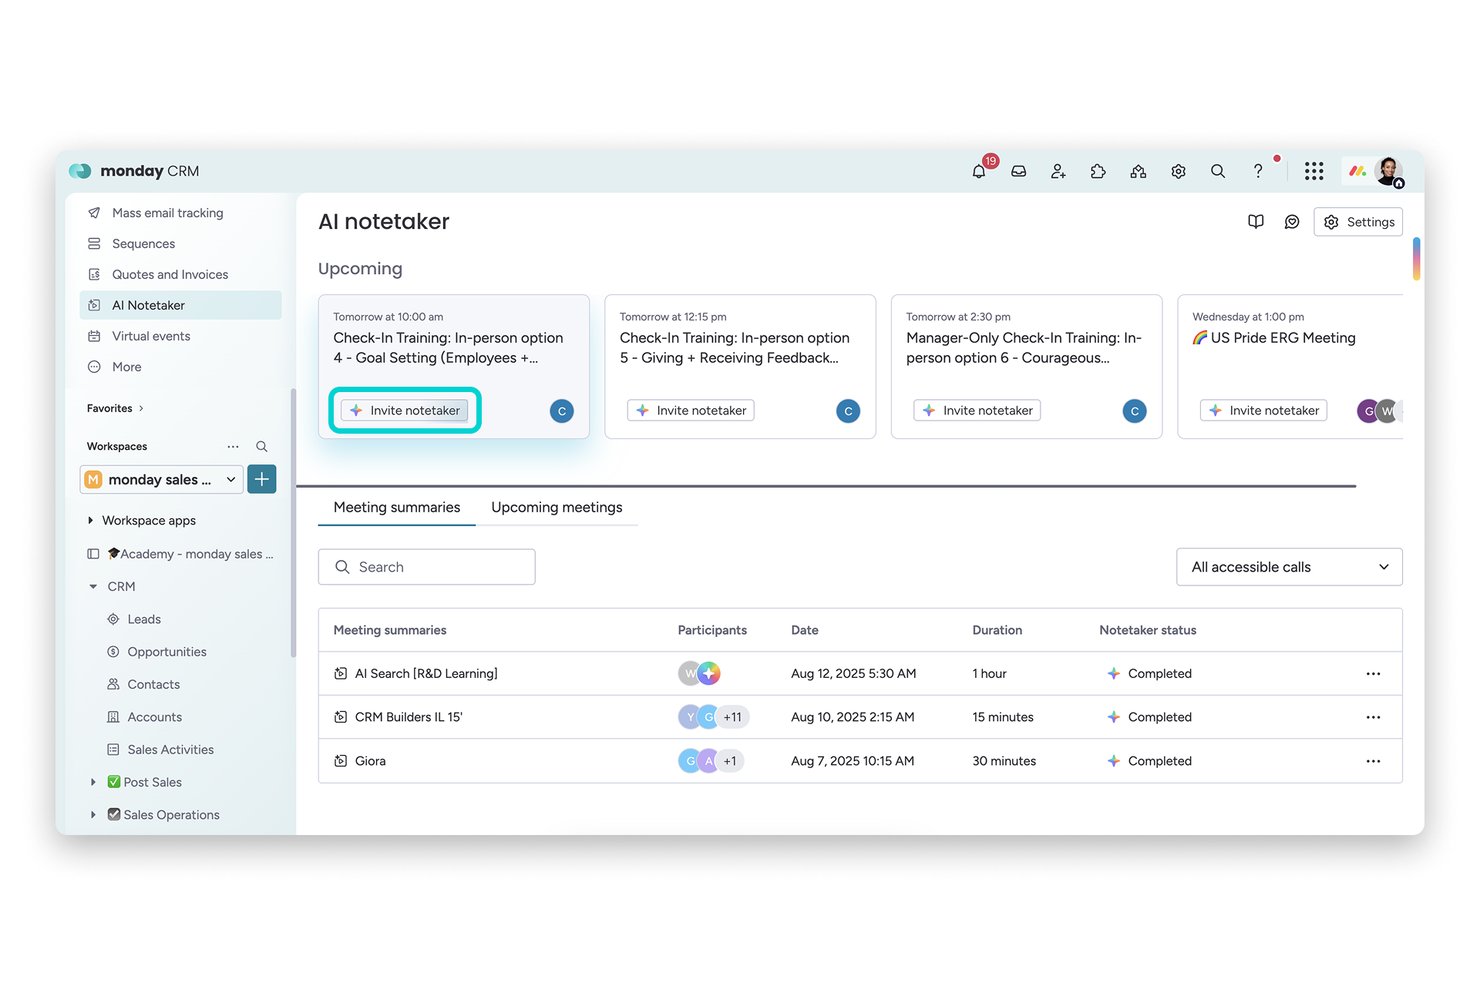Image resolution: width=1480 pixels, height=987 pixels.
Task: Invite notetaker to US Pride ERG Meeting
Action: 1264,411
